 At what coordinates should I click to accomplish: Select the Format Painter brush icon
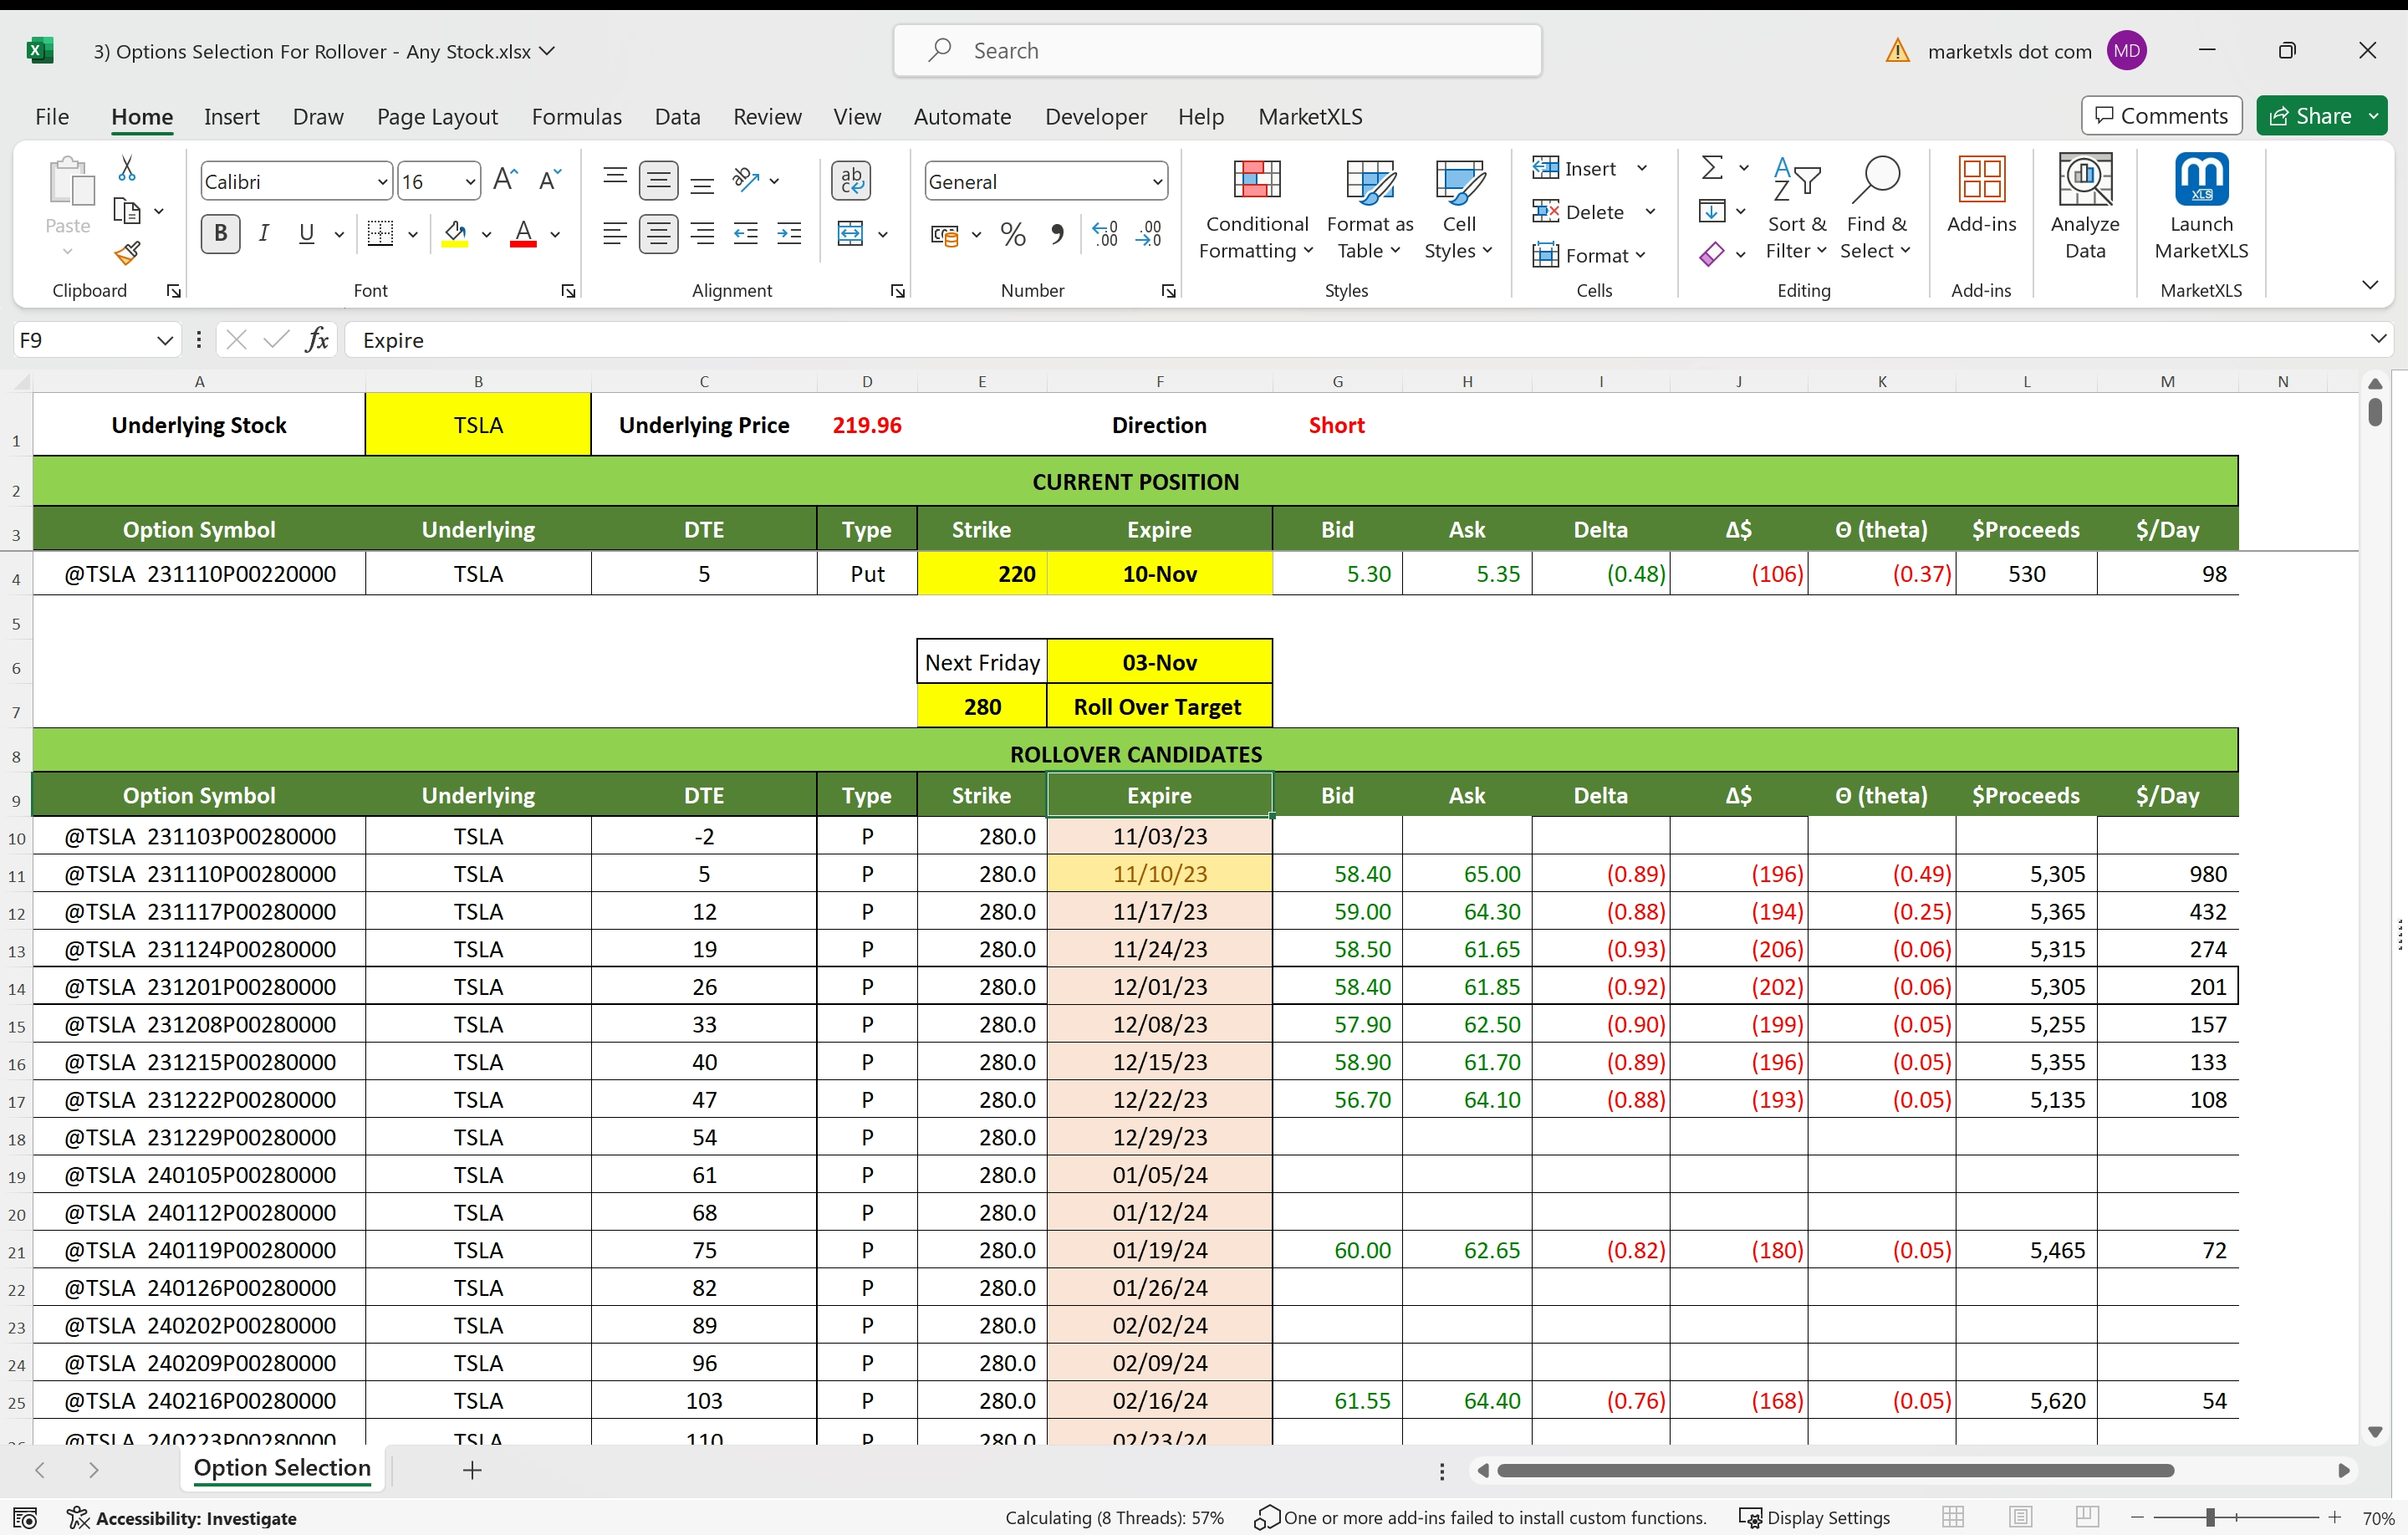(x=127, y=253)
